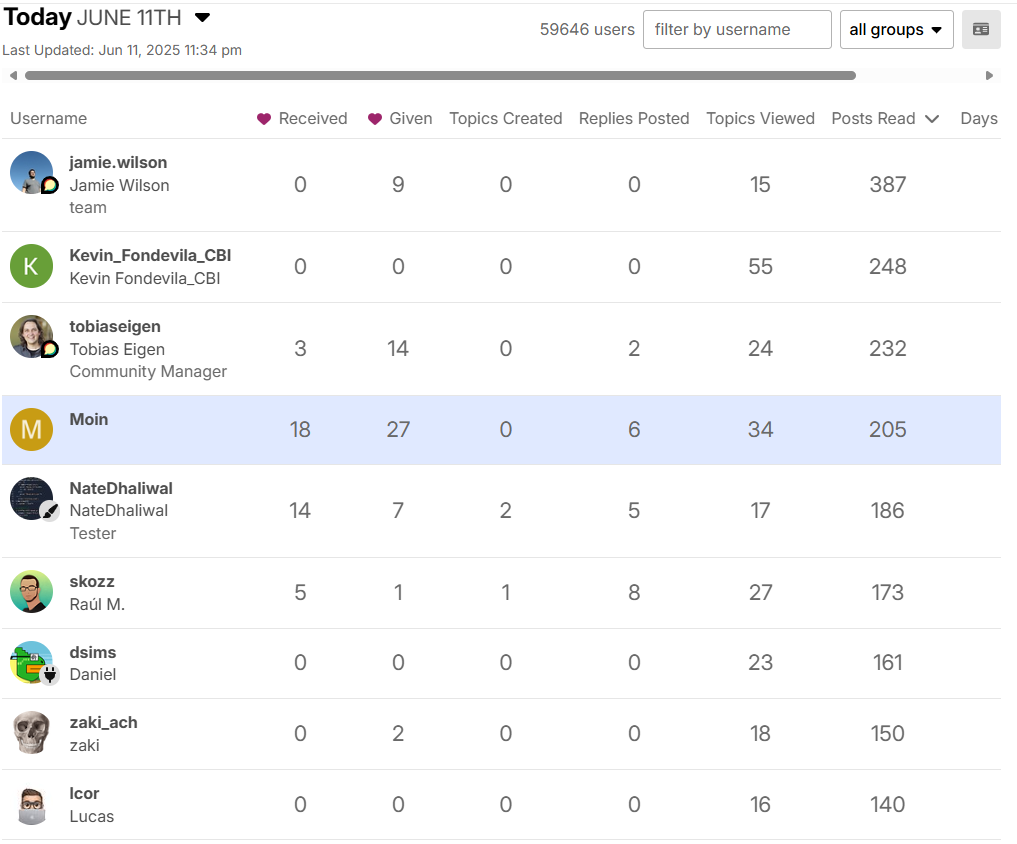
Task: Click the filter by username field
Action: pyautogui.click(x=737, y=29)
